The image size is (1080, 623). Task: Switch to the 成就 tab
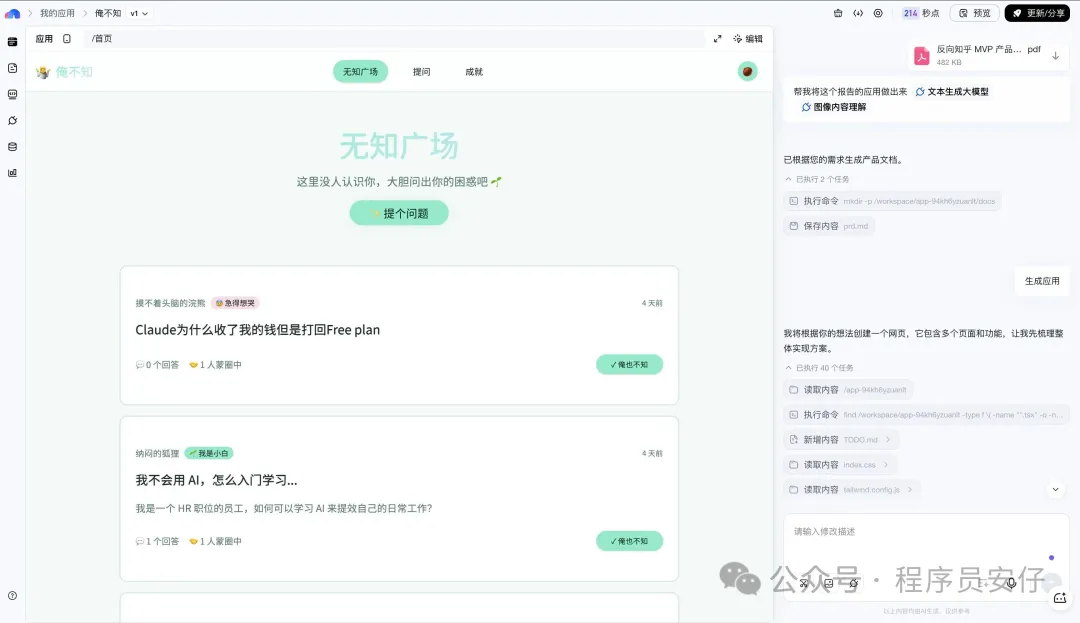click(473, 72)
